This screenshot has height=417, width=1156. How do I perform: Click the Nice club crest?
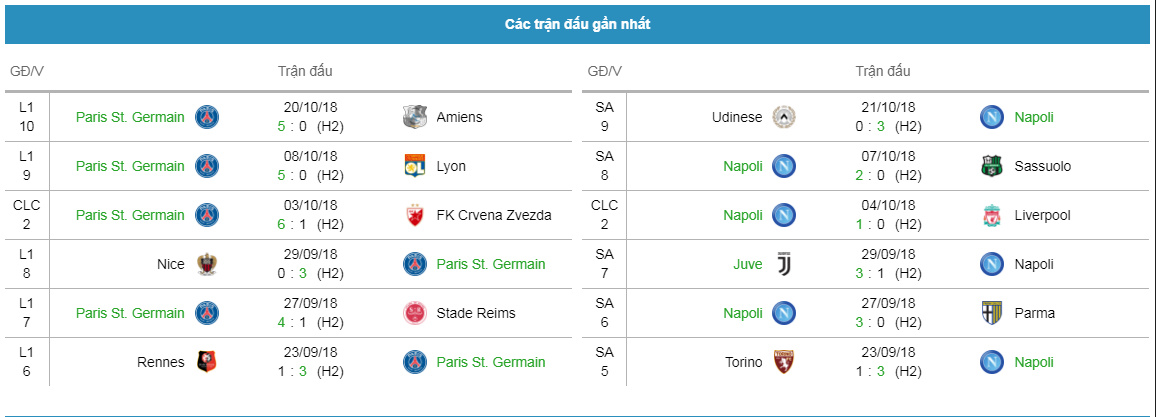[207, 264]
